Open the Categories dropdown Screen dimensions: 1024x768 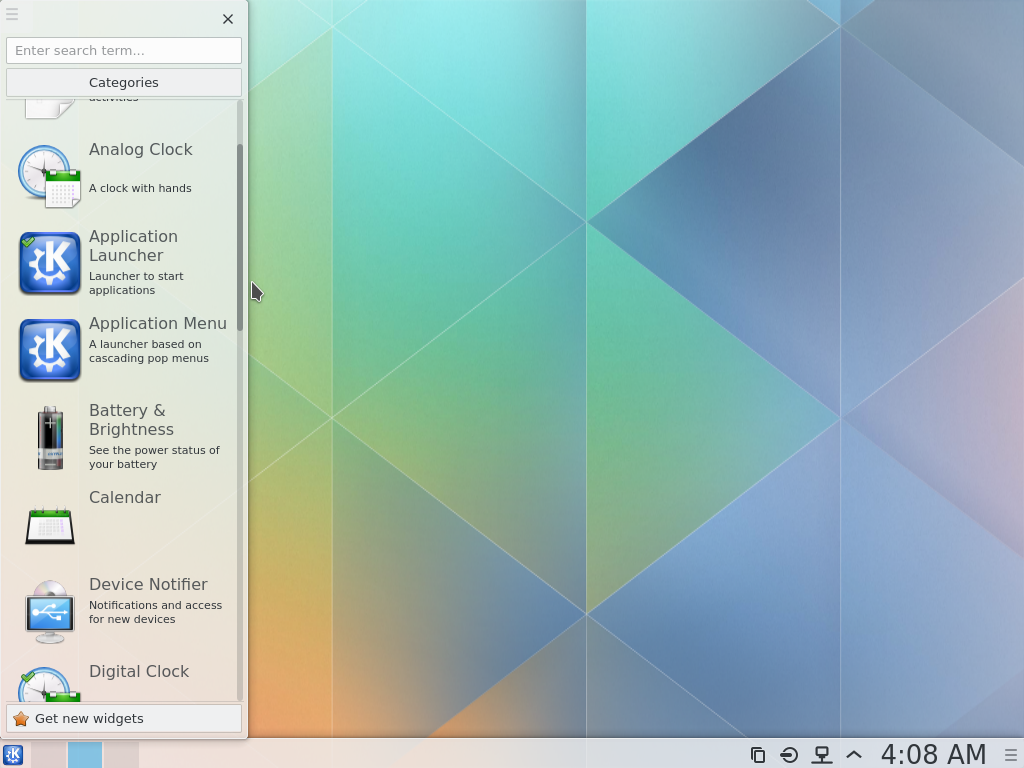124,83
